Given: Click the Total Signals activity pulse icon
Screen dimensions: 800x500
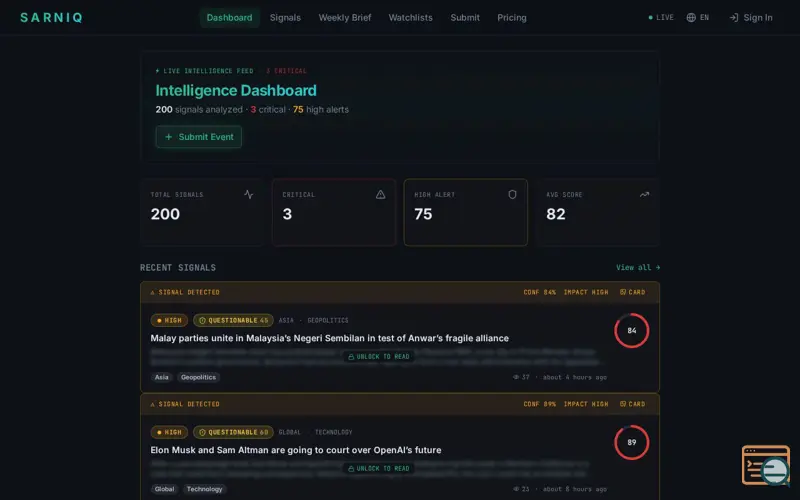Looking at the screenshot, I should (248, 194).
